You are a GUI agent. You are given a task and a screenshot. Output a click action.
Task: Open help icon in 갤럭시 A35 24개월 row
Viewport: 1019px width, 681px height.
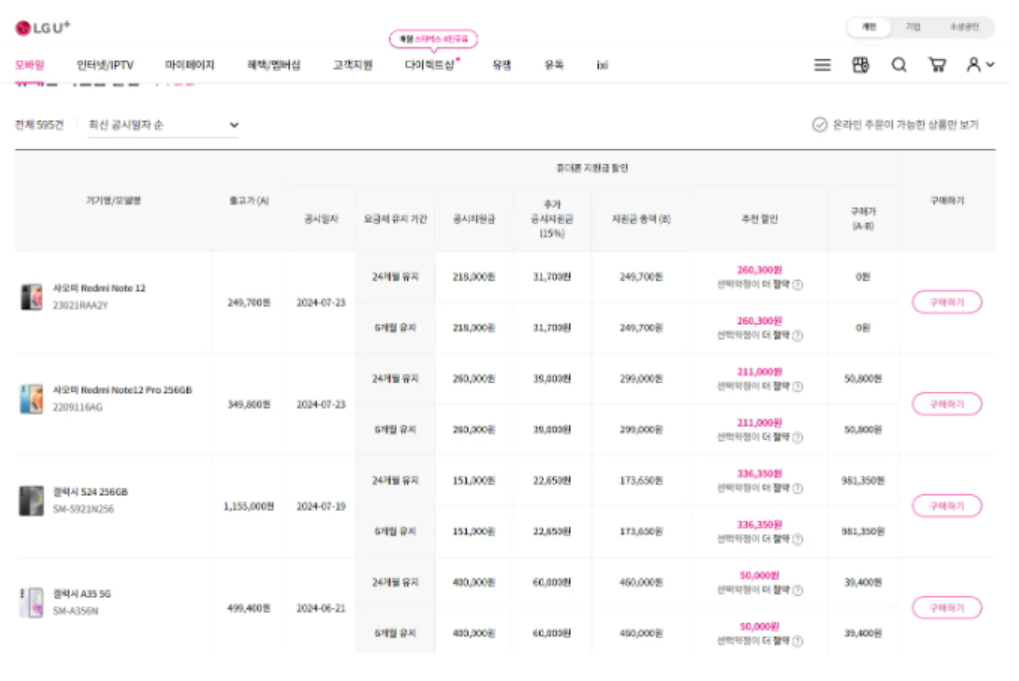pyautogui.click(x=797, y=590)
